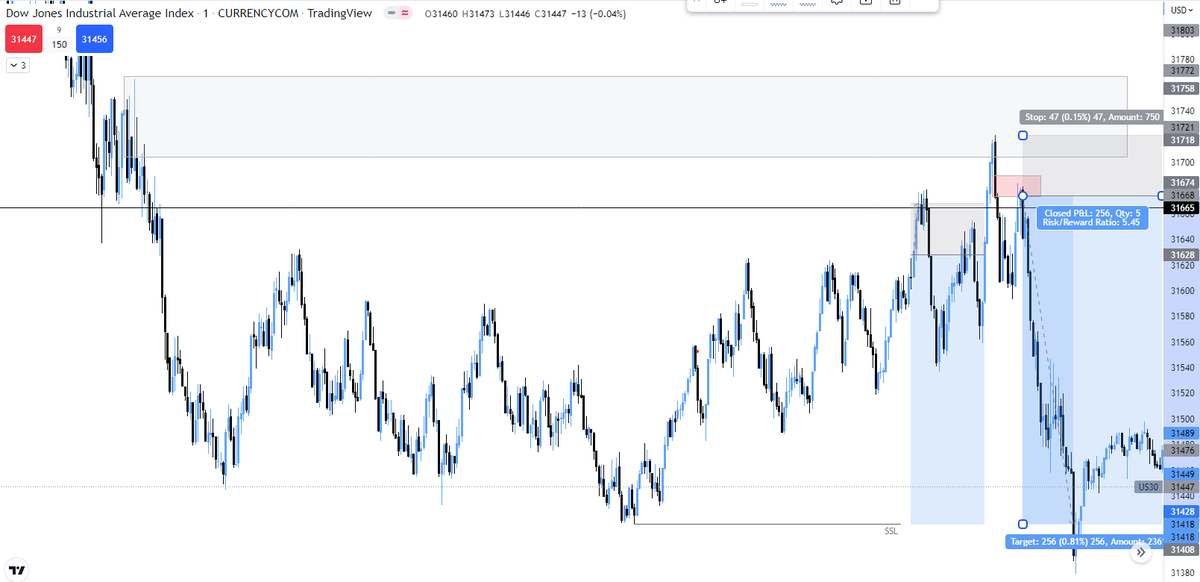1200x582 pixels.
Task: Click the 31628 price label on axis
Action: click(1181, 255)
